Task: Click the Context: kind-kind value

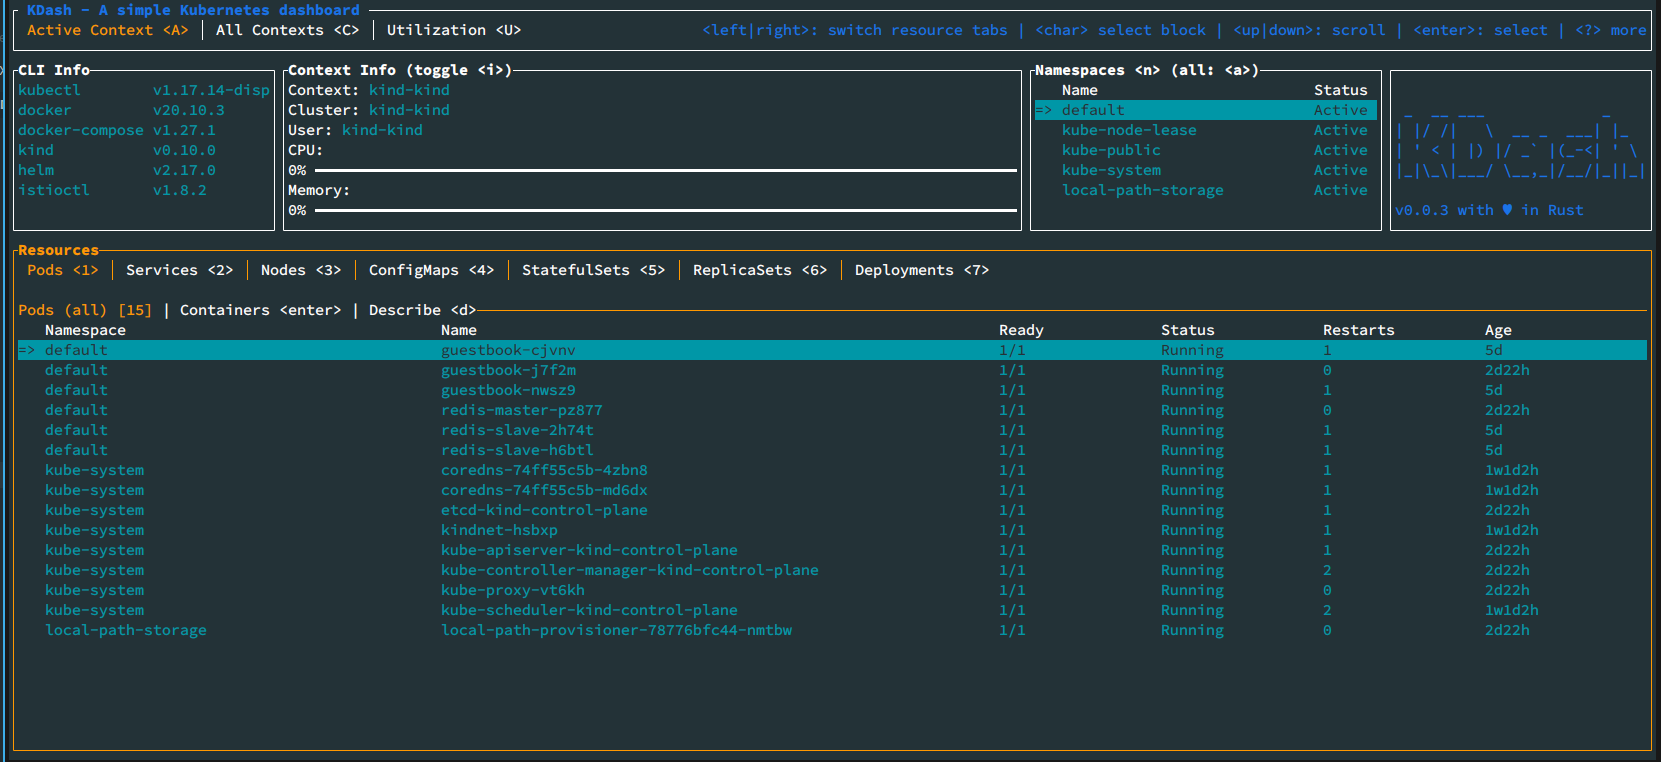Action: (x=409, y=90)
